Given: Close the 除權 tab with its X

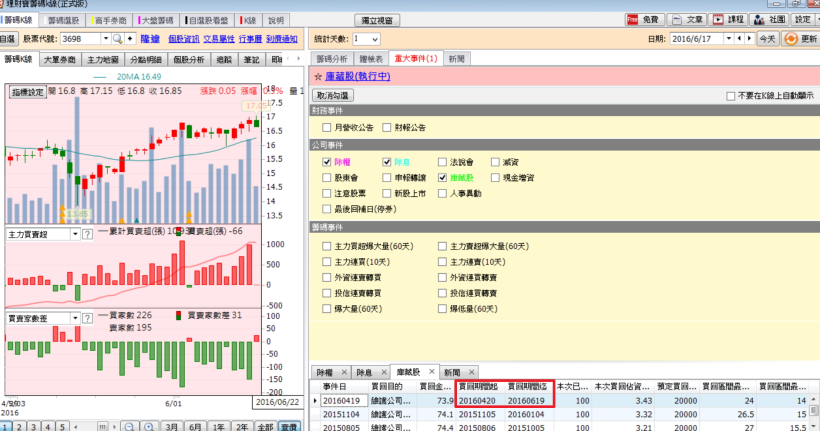Looking at the screenshot, I should click(345, 371).
